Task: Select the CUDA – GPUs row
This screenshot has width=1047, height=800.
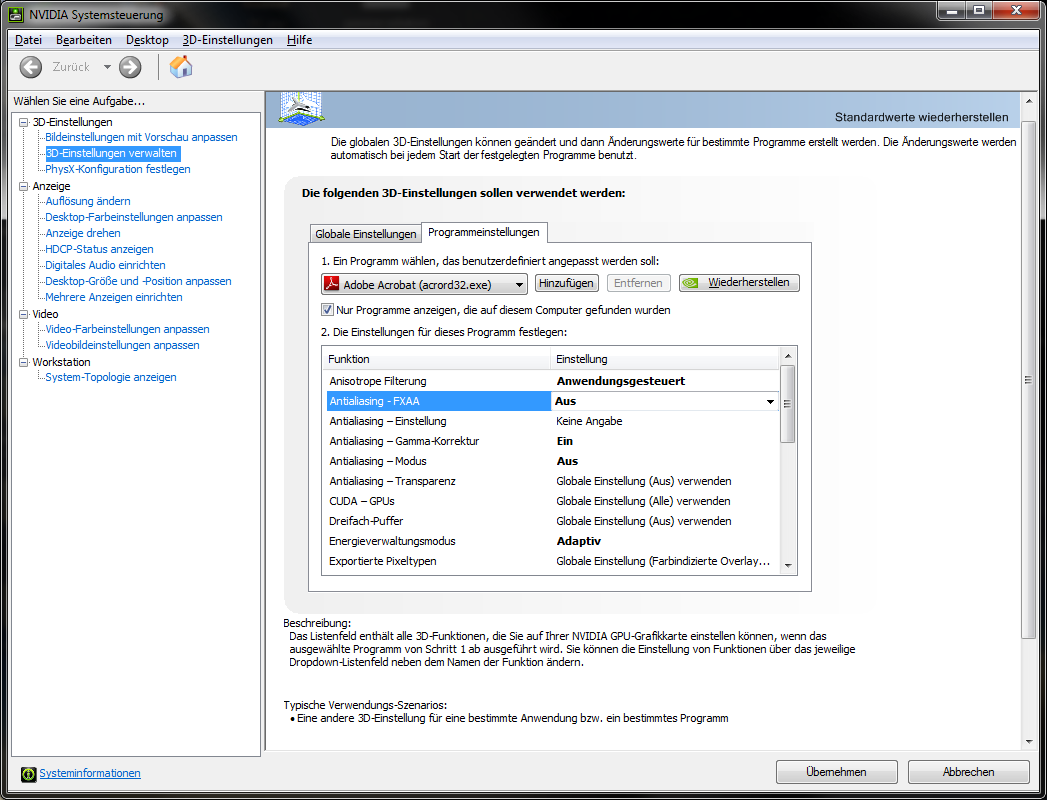Action: click(x=552, y=502)
